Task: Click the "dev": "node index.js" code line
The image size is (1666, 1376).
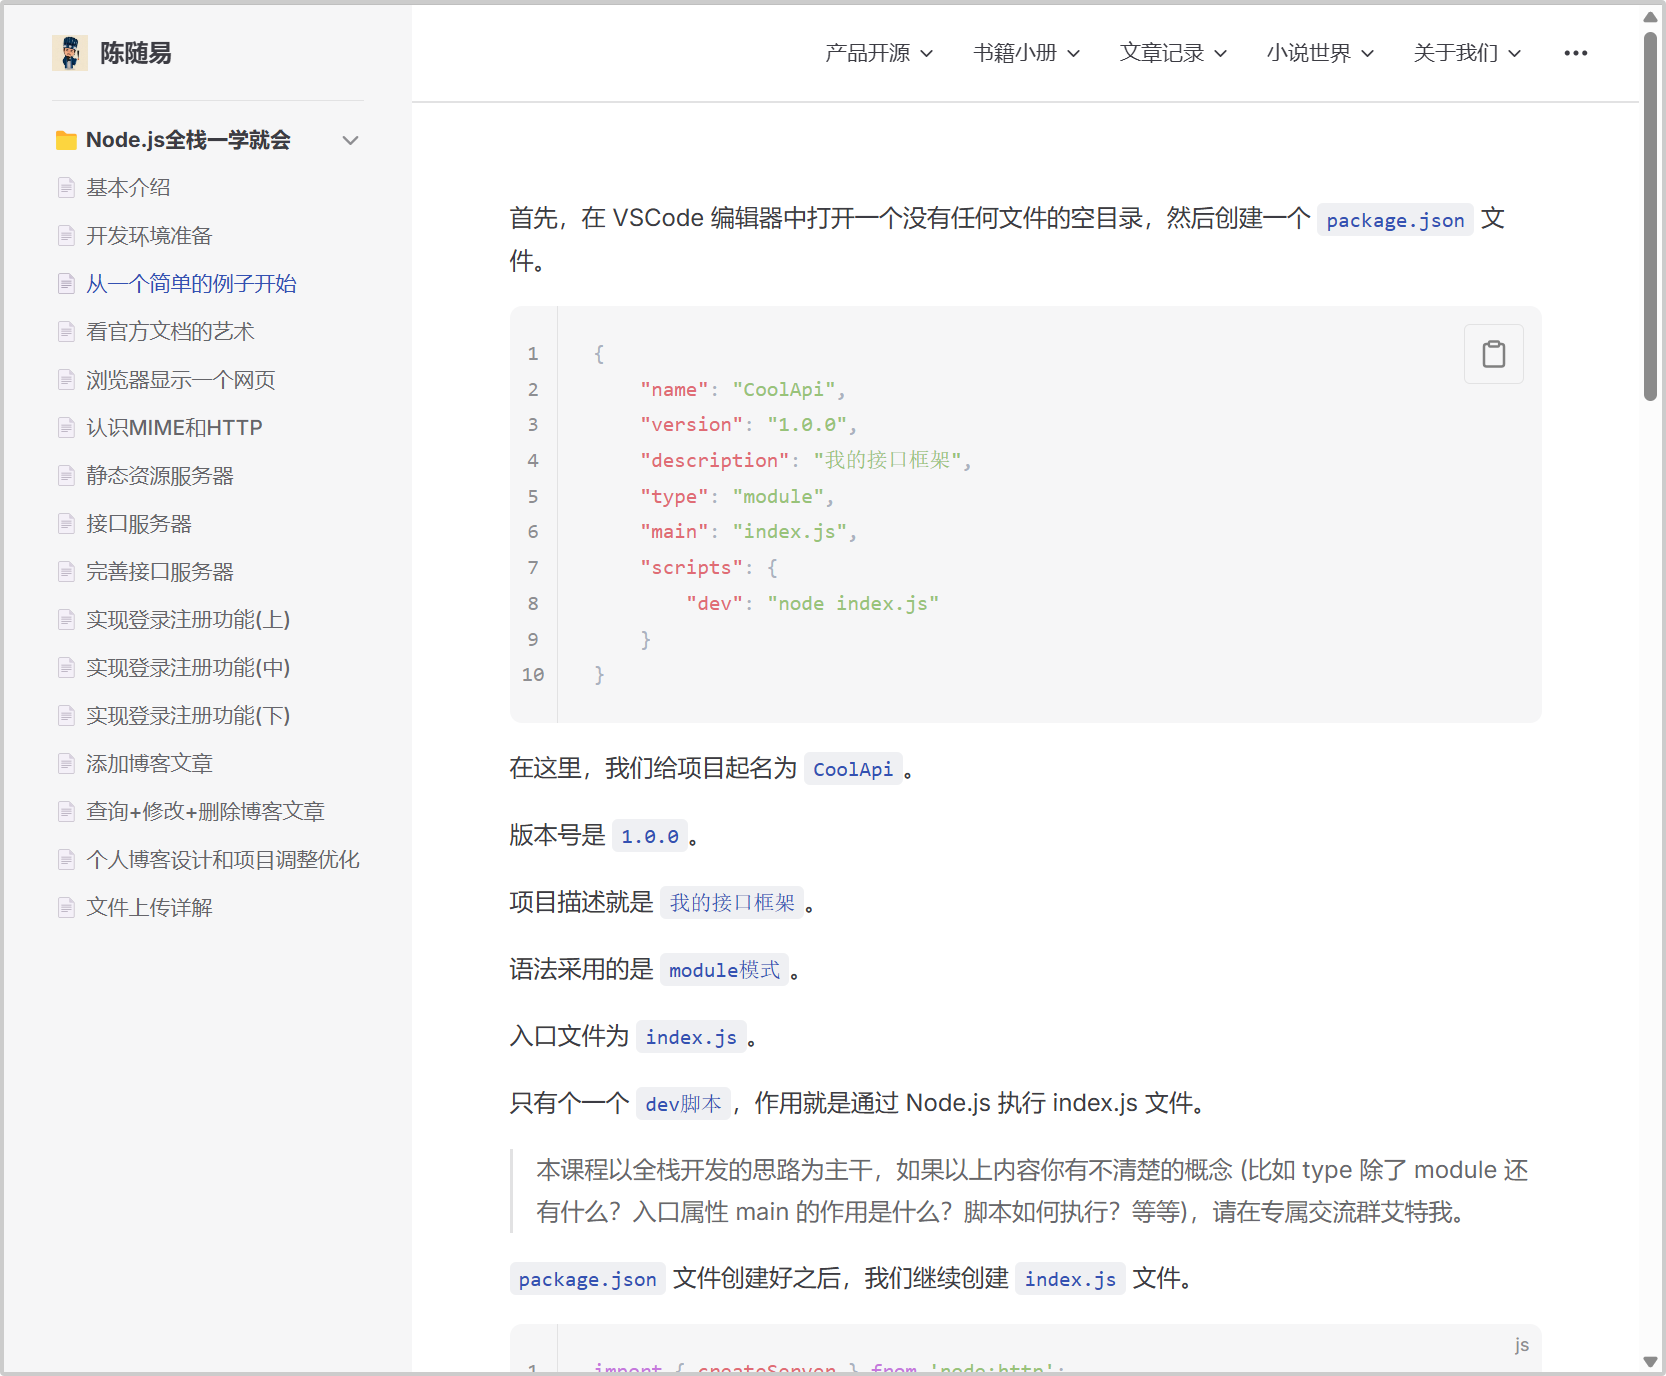Action: [812, 604]
